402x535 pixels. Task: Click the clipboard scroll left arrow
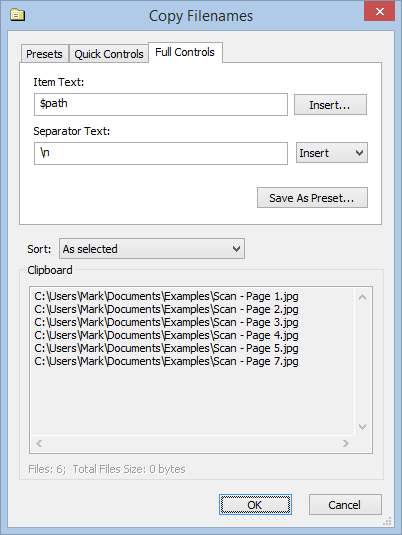(x=39, y=444)
